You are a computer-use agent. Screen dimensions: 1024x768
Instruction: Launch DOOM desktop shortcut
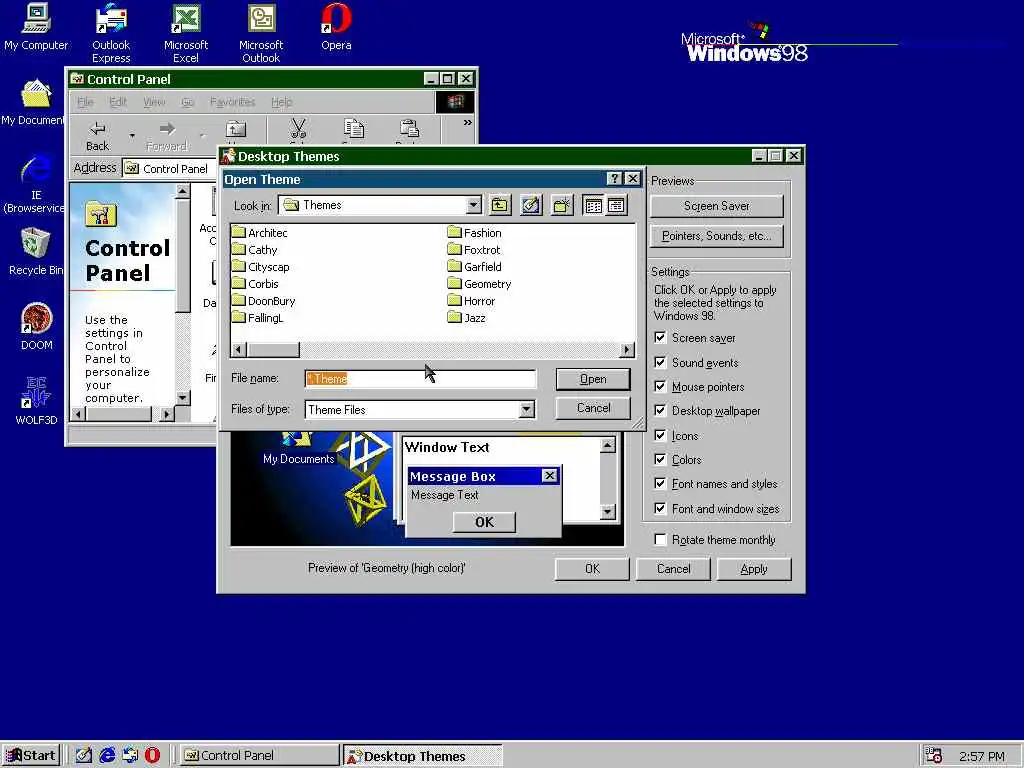36,327
